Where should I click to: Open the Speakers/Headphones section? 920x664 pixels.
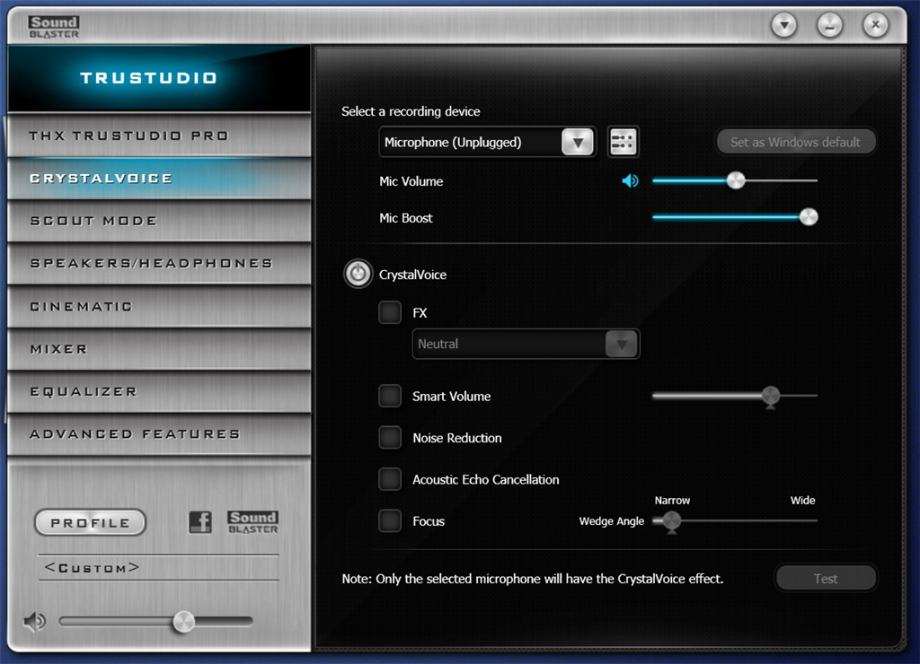tap(159, 263)
